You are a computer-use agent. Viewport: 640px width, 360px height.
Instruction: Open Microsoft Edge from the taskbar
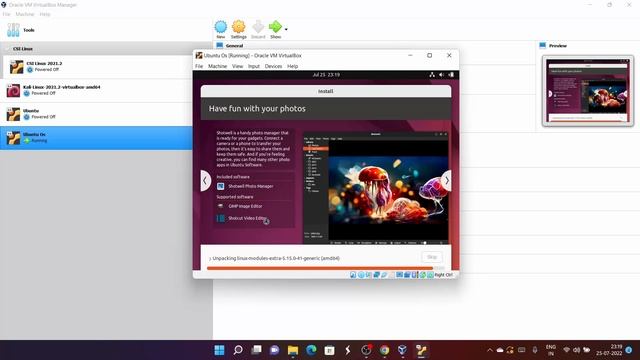click(x=311, y=350)
